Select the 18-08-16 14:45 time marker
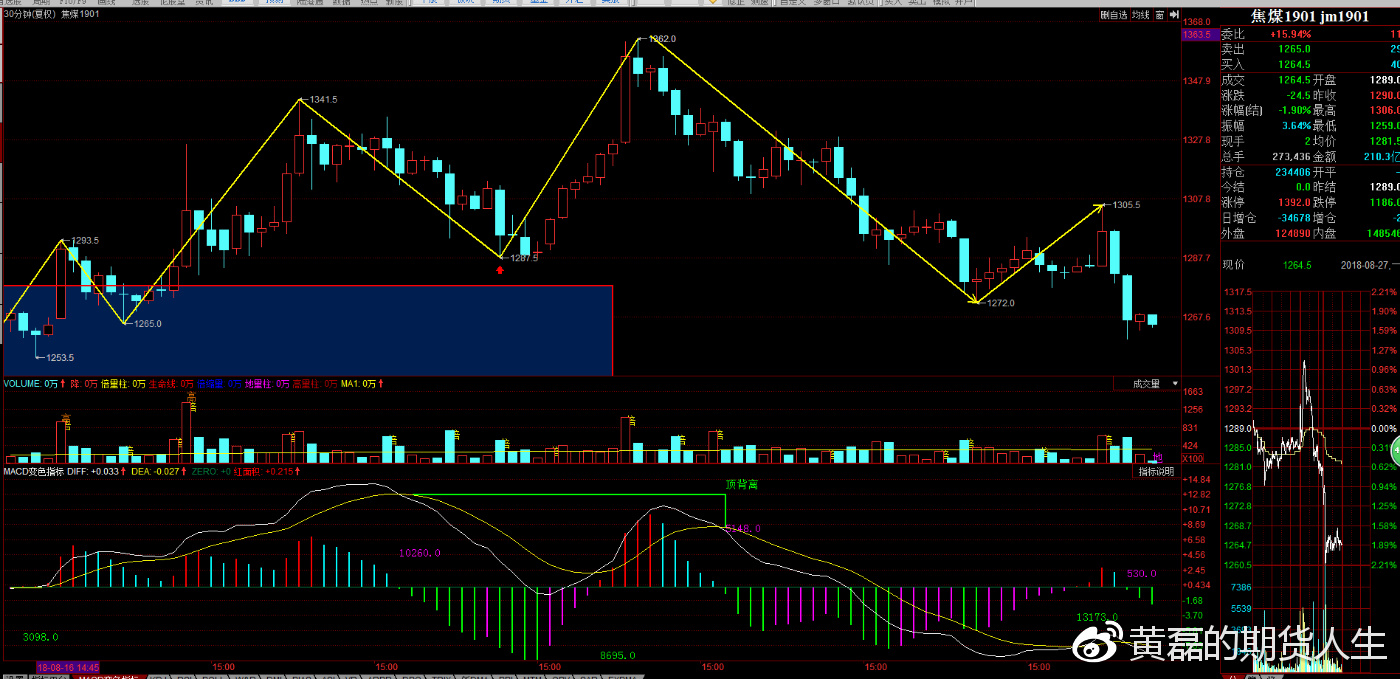 68,666
